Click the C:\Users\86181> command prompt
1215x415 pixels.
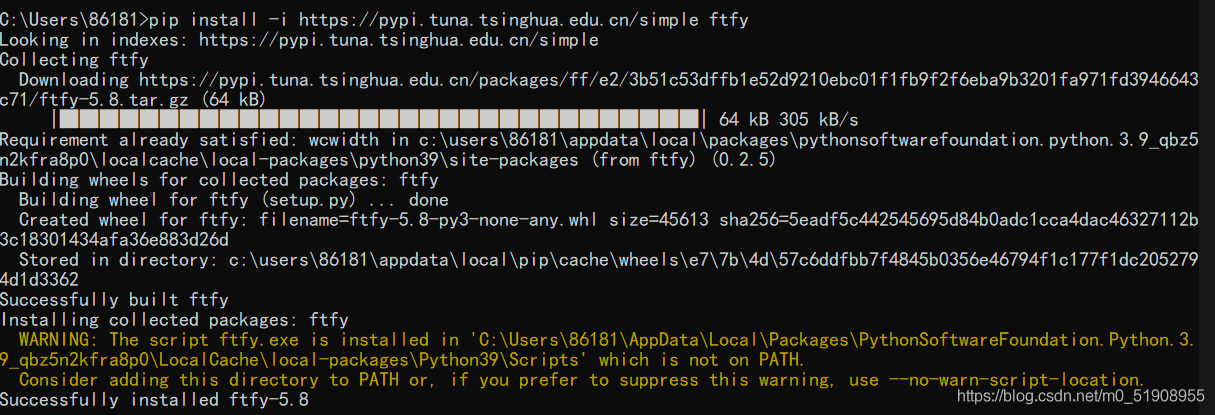coord(74,19)
